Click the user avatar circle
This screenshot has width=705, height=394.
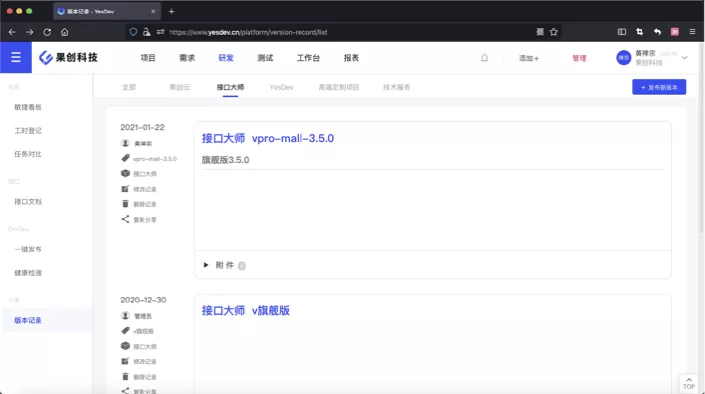pos(624,58)
